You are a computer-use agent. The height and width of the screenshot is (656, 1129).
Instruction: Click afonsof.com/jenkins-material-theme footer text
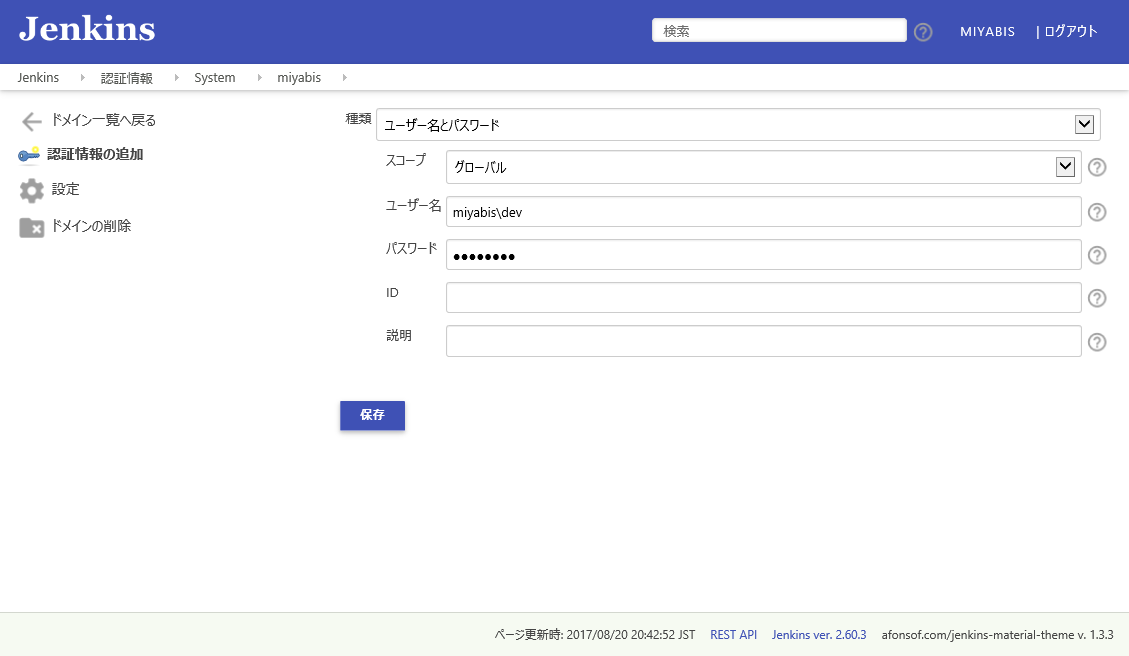click(x=997, y=634)
